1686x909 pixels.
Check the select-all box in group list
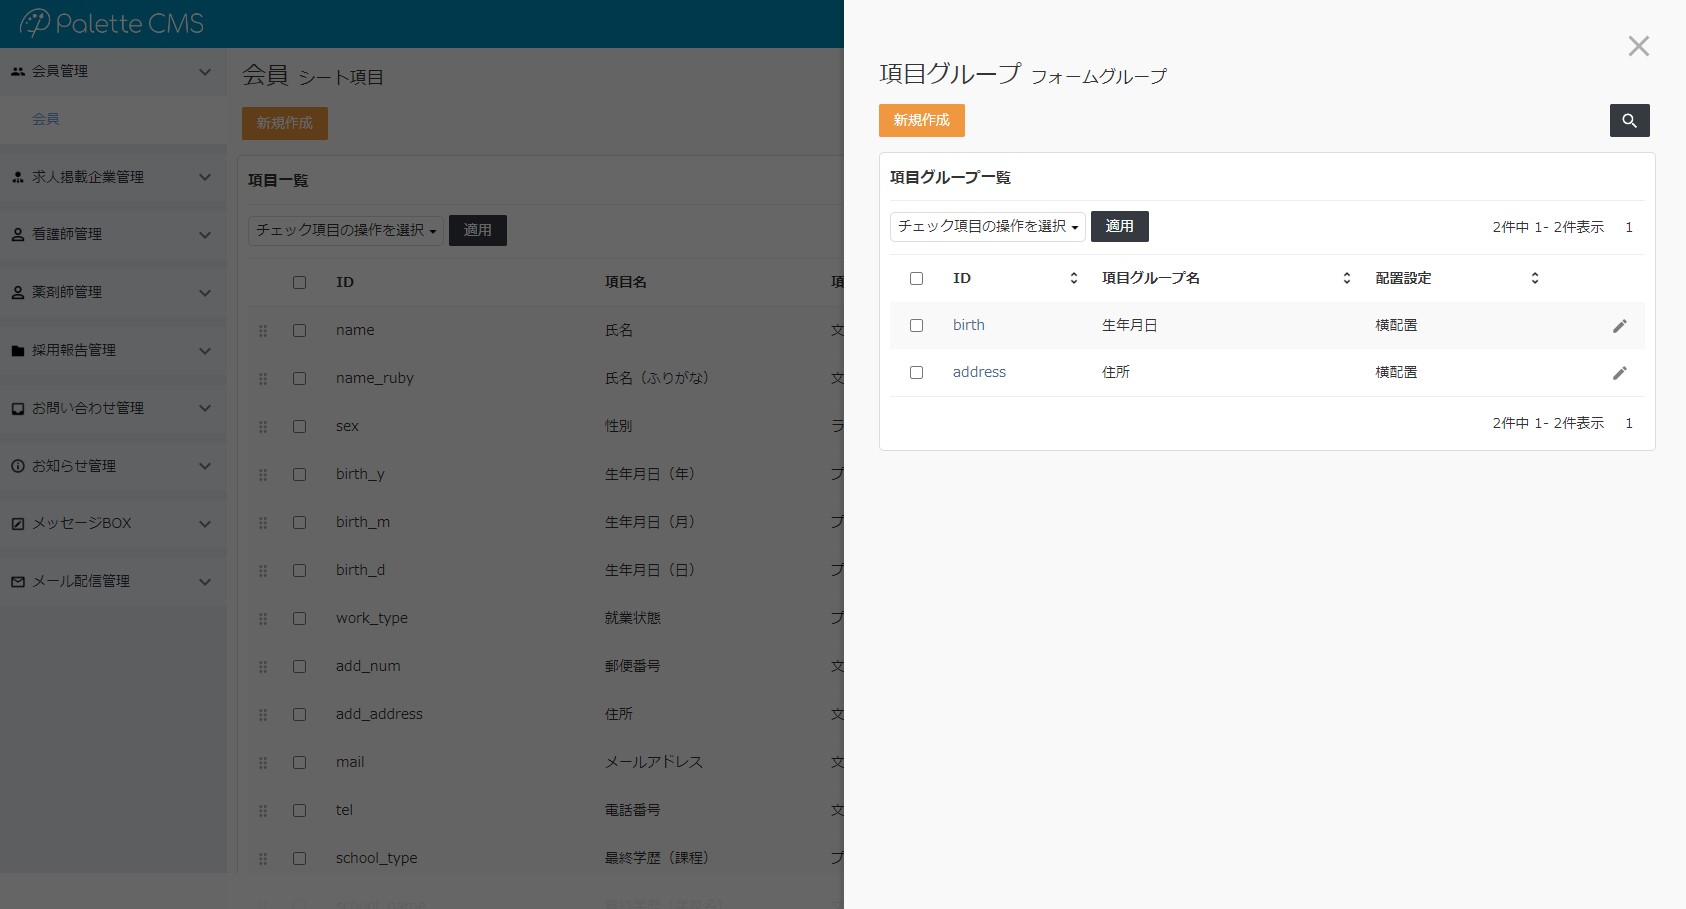(916, 278)
